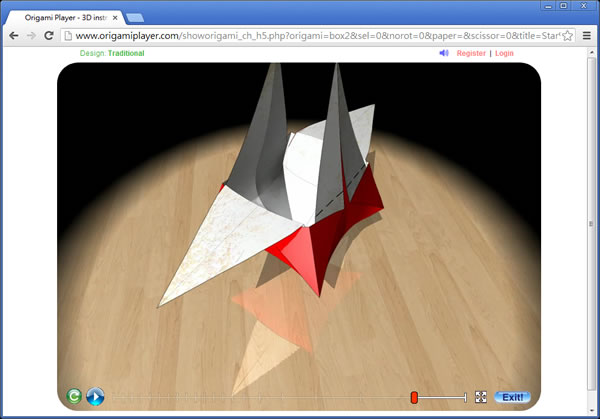Maximize the browser window
Image resolution: width=600 pixels, height=419 pixels.
click(x=564, y=6)
